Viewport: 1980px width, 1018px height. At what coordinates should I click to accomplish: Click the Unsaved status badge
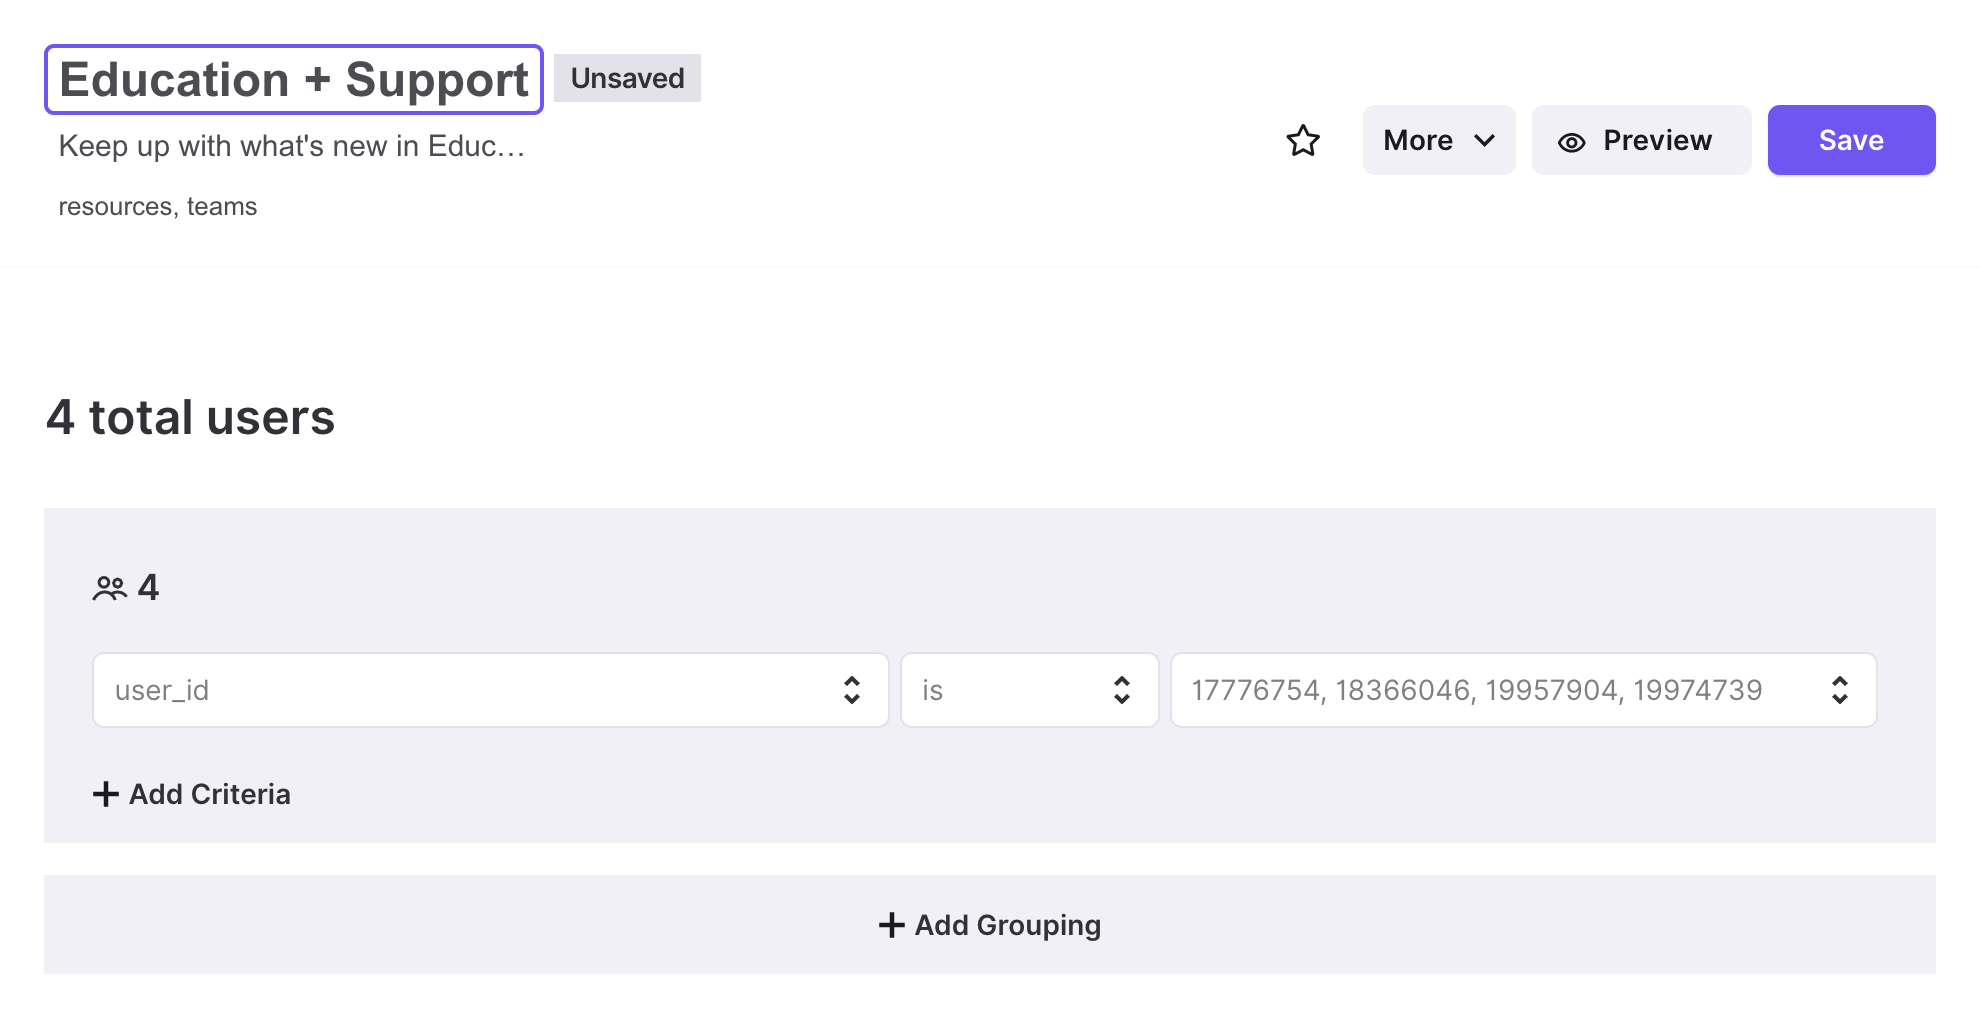(x=627, y=78)
